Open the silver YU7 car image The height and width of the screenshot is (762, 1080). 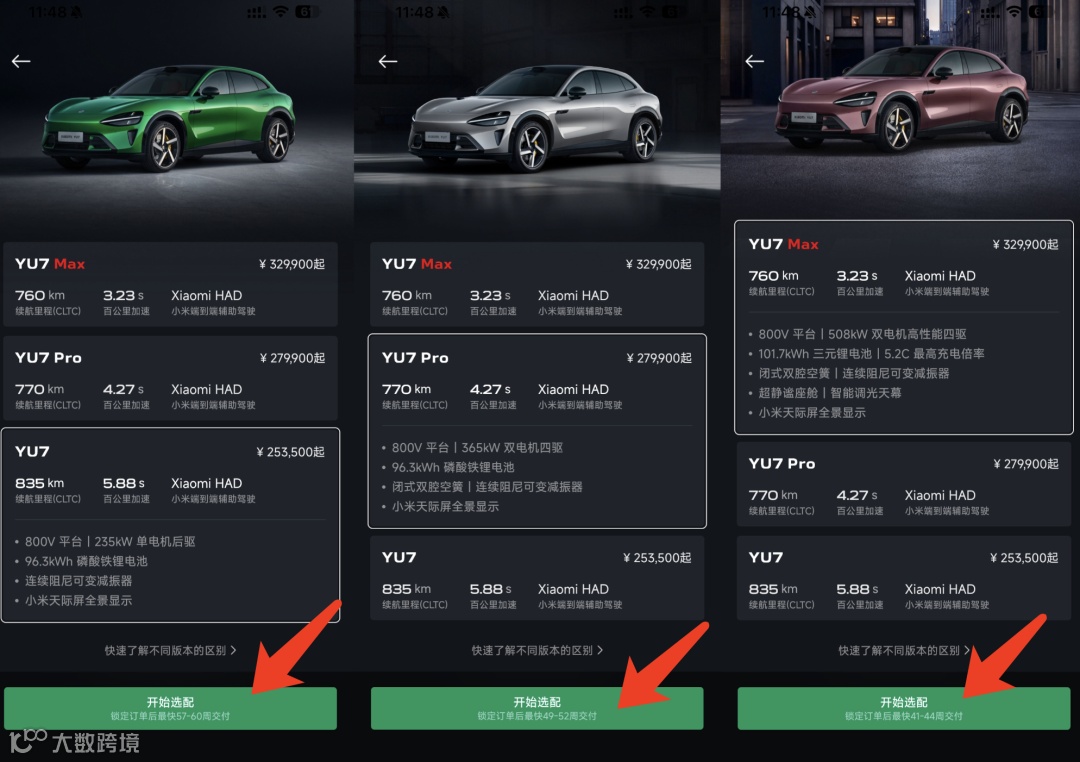[x=536, y=117]
